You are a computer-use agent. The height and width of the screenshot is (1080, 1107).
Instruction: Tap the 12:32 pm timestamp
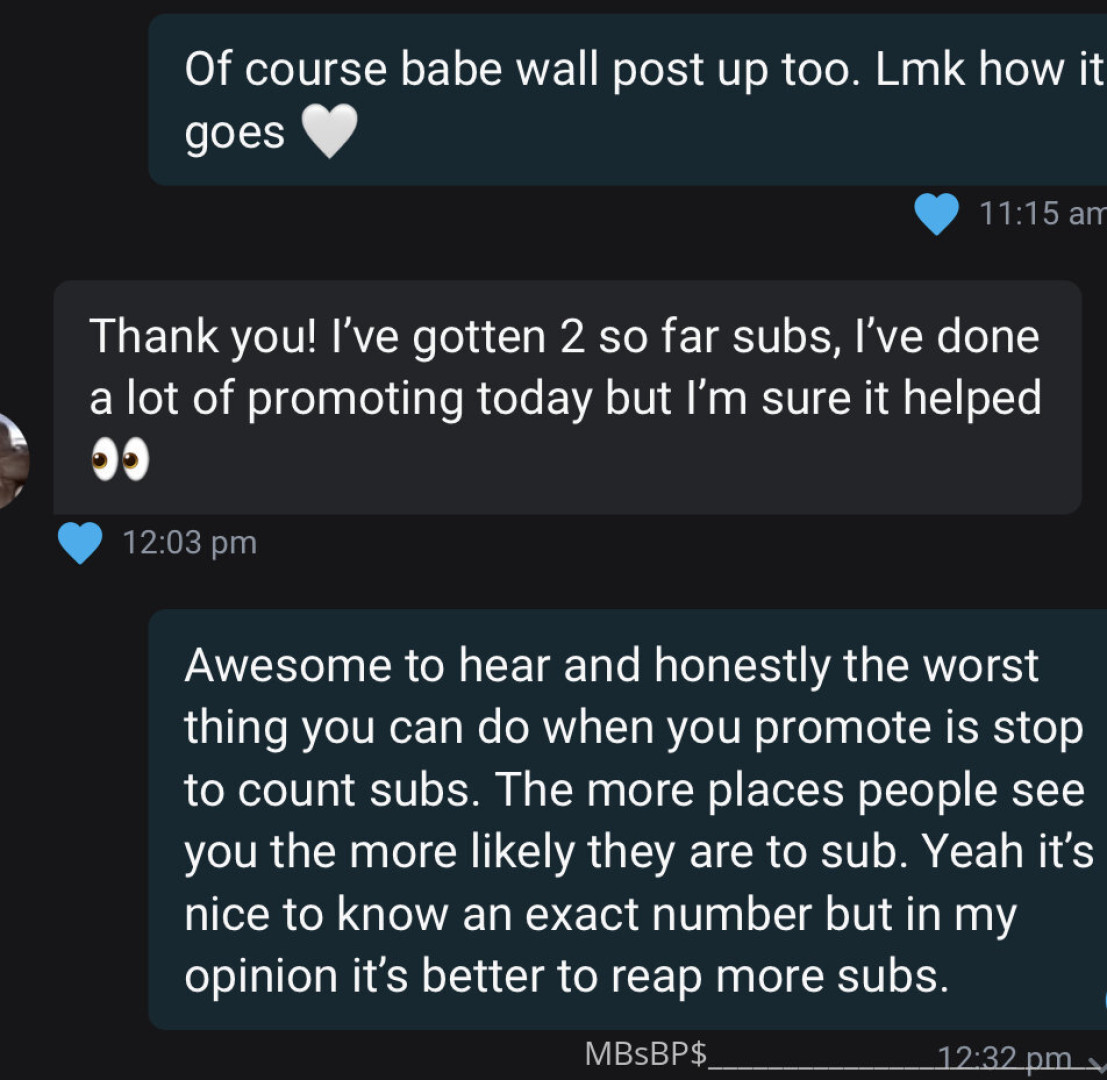[1003, 1058]
